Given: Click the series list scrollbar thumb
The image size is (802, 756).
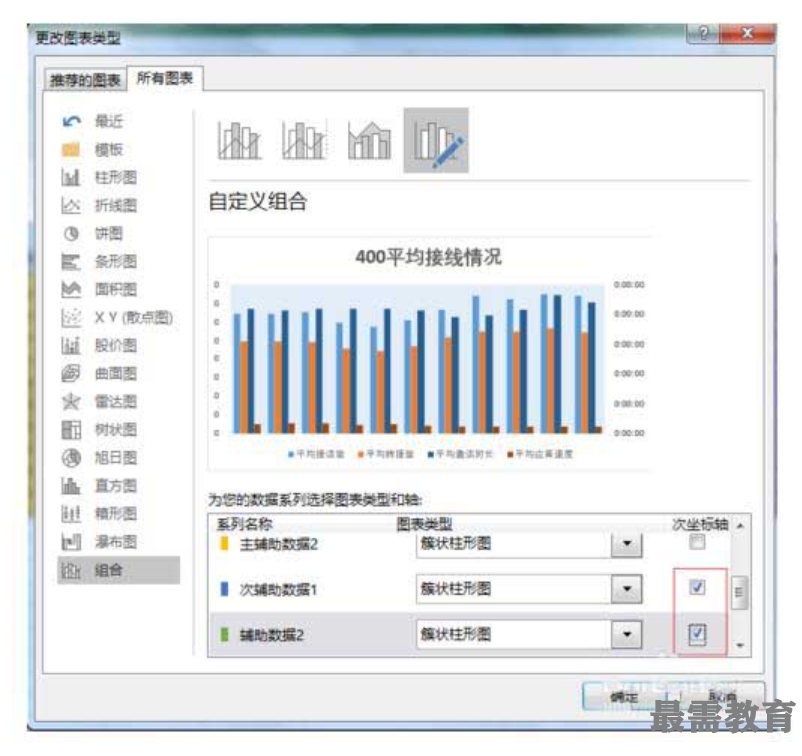Looking at the screenshot, I should click(x=740, y=592).
